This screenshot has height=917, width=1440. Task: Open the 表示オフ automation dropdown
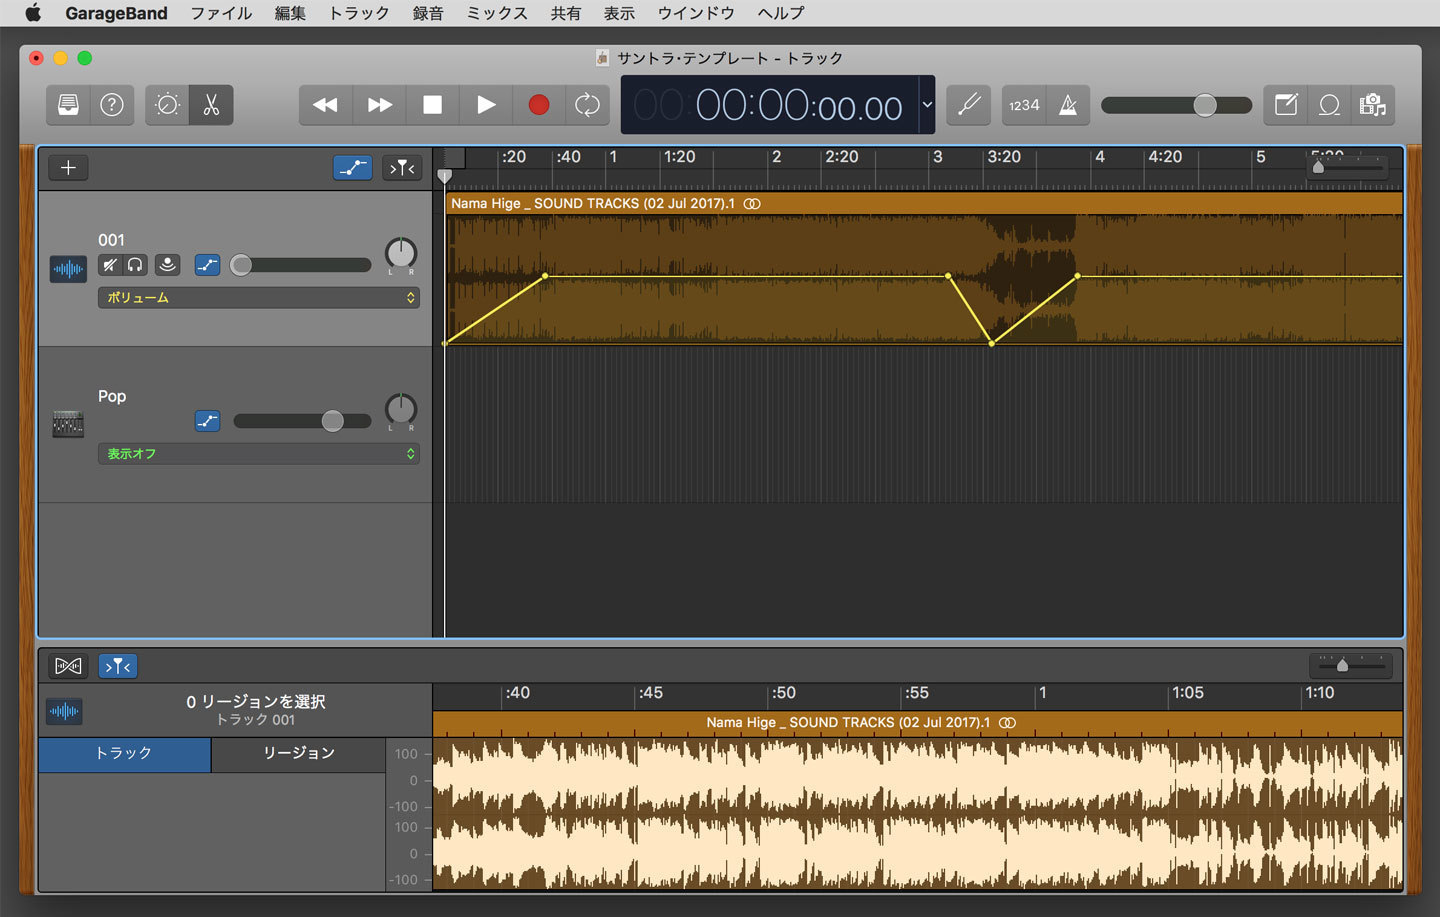(259, 454)
